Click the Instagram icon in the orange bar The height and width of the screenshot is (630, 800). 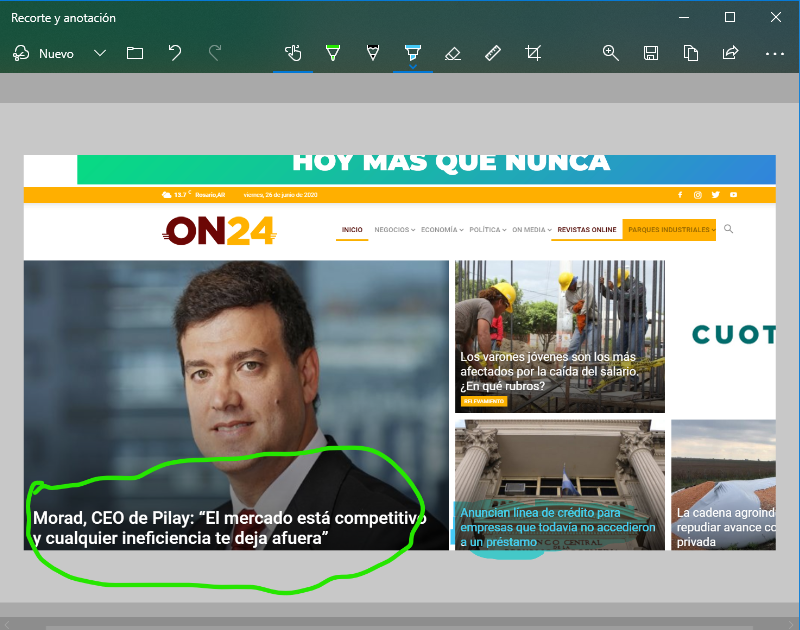tap(697, 195)
